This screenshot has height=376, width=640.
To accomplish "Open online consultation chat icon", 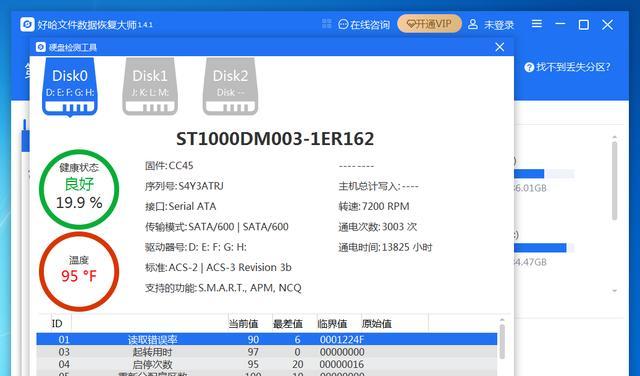I will (x=343, y=24).
